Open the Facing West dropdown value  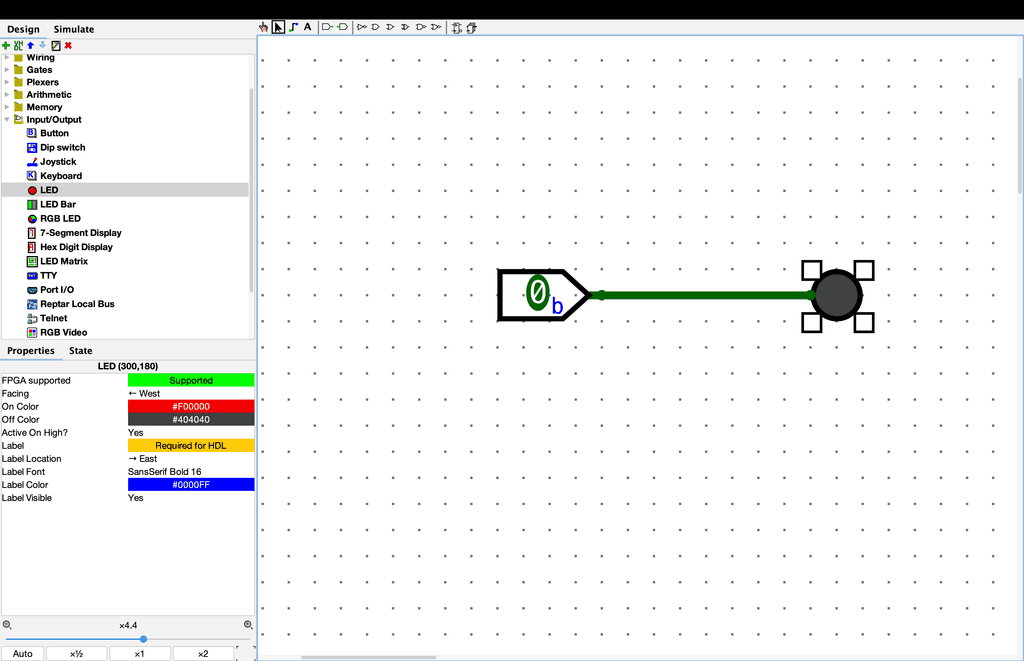point(190,394)
